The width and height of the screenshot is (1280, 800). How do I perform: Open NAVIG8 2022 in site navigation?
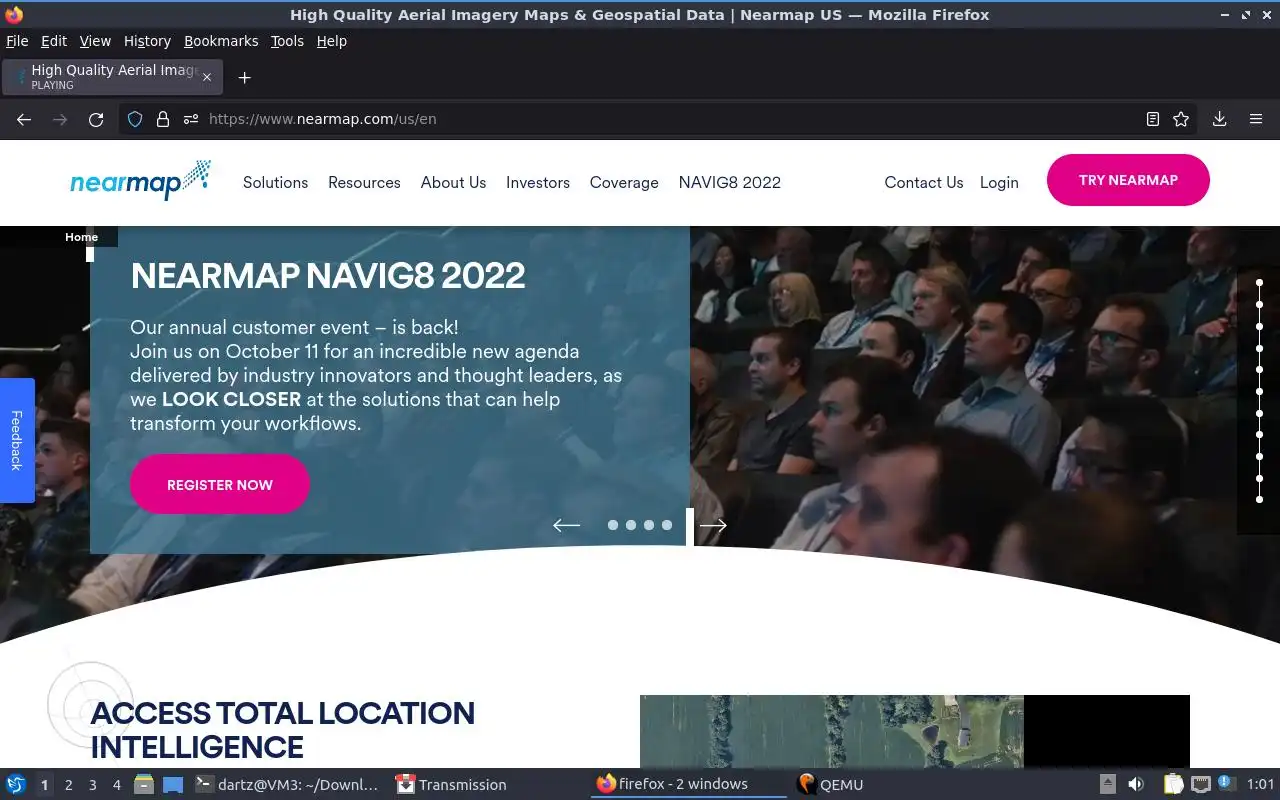[x=730, y=182]
